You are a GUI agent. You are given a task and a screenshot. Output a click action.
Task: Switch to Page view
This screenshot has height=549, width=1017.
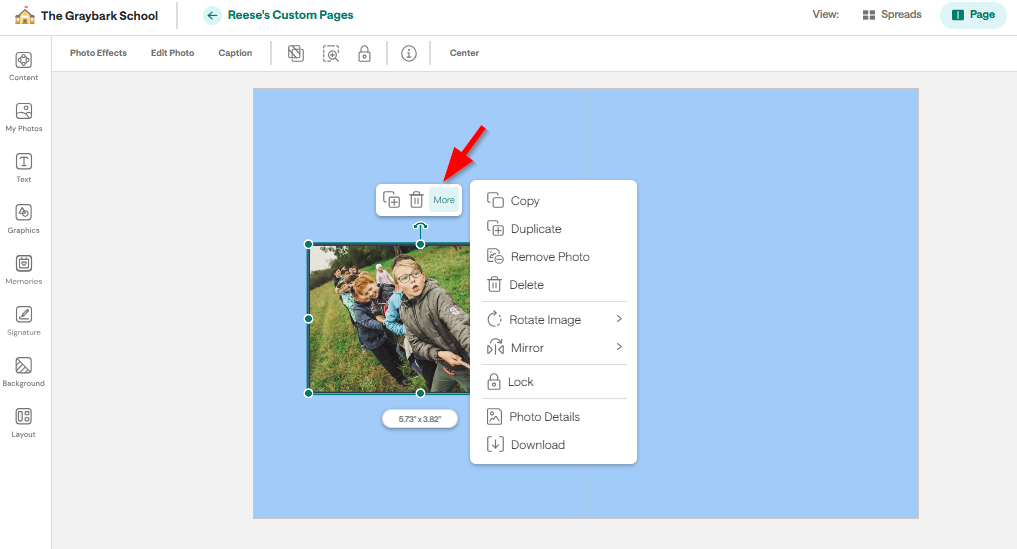pyautogui.click(x=973, y=14)
